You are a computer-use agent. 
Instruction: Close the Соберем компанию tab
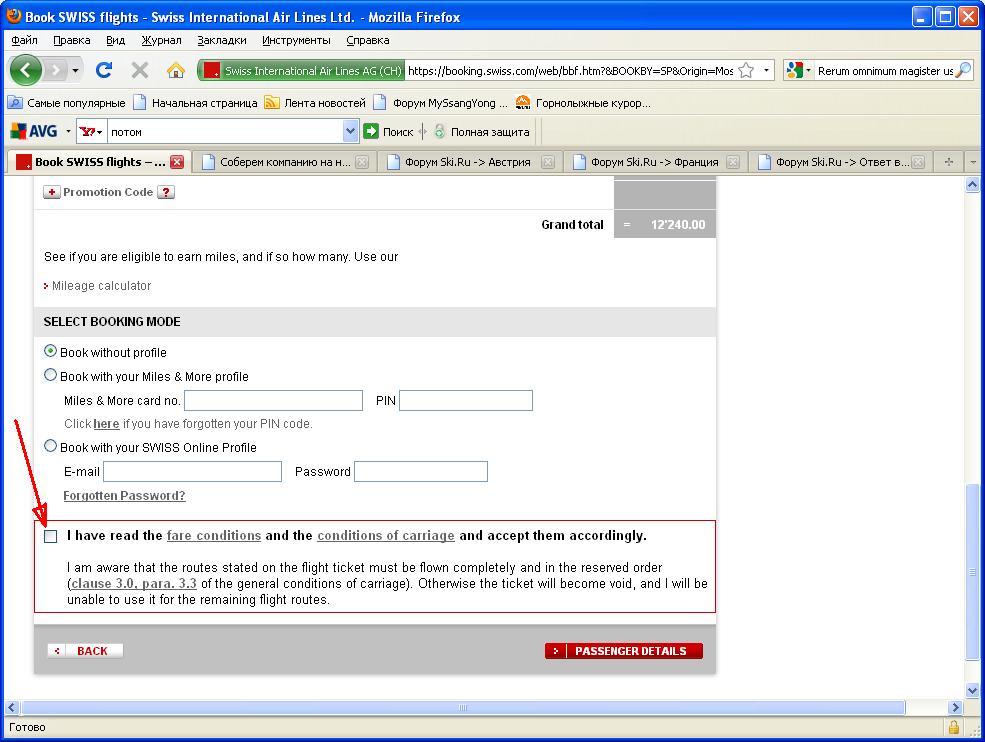pos(362,162)
